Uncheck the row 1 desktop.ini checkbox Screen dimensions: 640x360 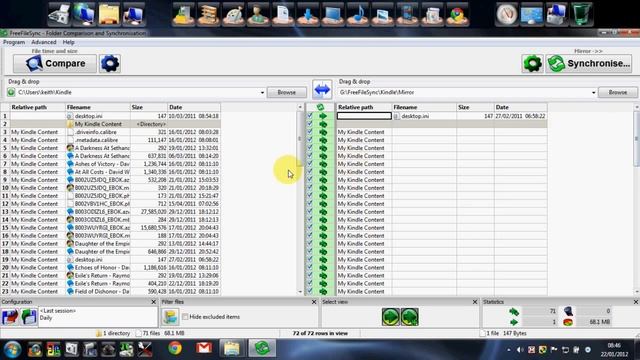point(310,116)
